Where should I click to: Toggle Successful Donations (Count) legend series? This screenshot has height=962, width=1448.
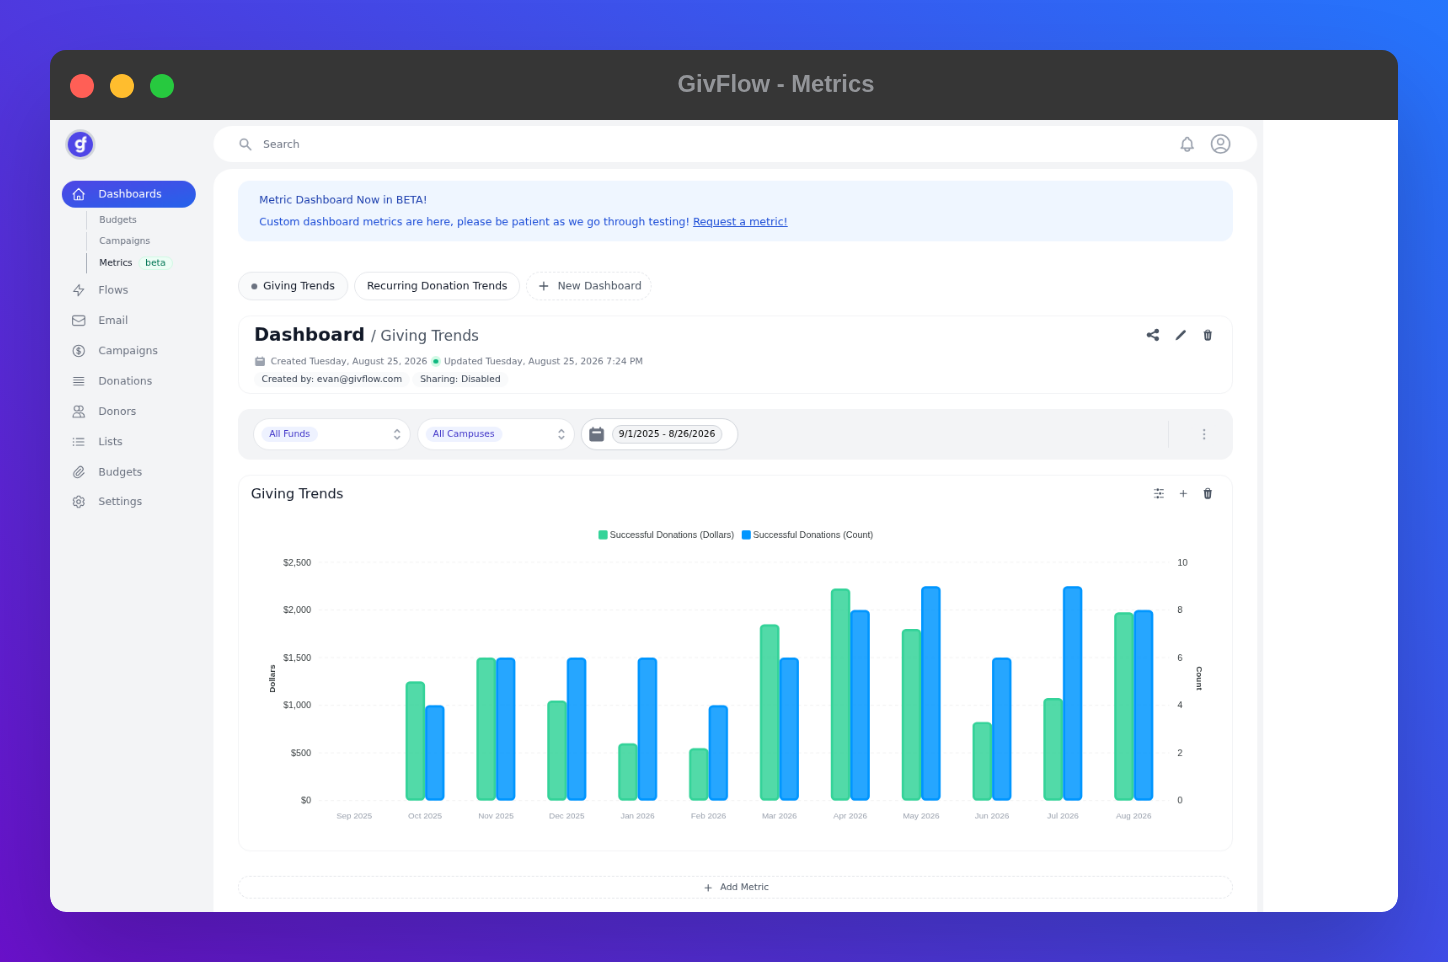click(807, 535)
